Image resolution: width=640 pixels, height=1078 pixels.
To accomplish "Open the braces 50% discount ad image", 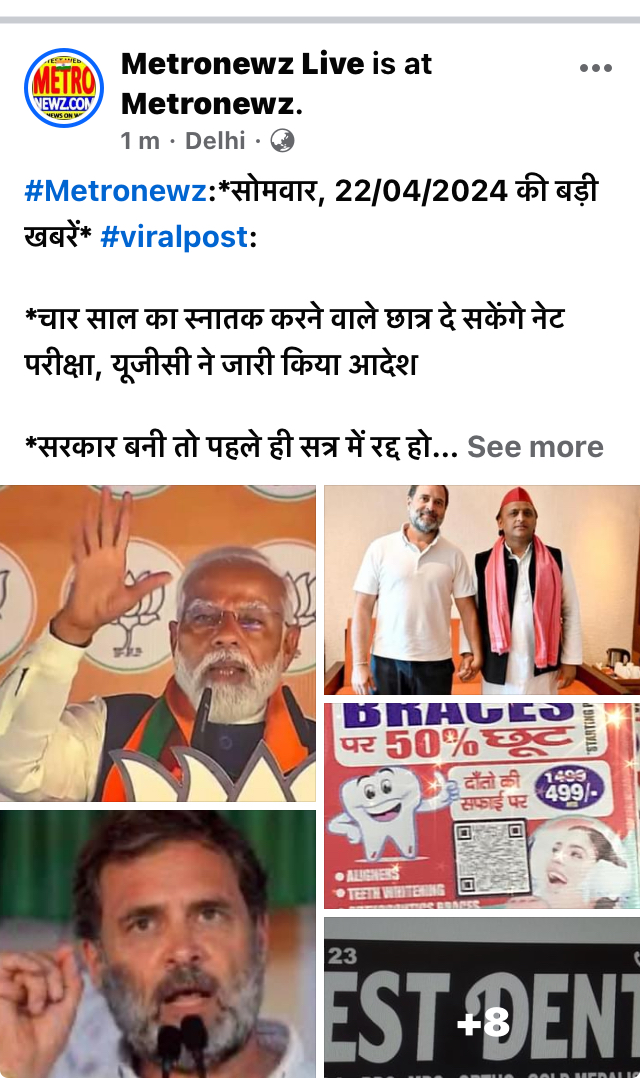I will 482,806.
